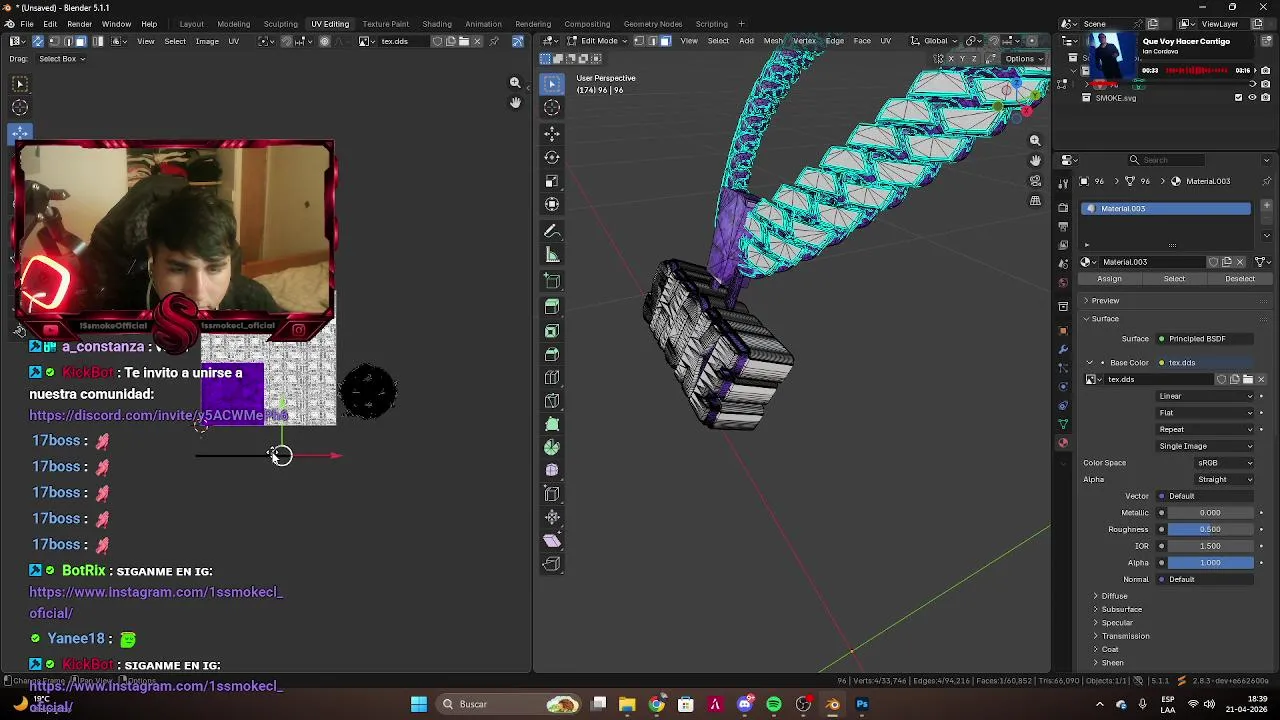Image resolution: width=1280 pixels, height=720 pixels.
Task: Select the Smooth Vertices tool
Action: 552,470
